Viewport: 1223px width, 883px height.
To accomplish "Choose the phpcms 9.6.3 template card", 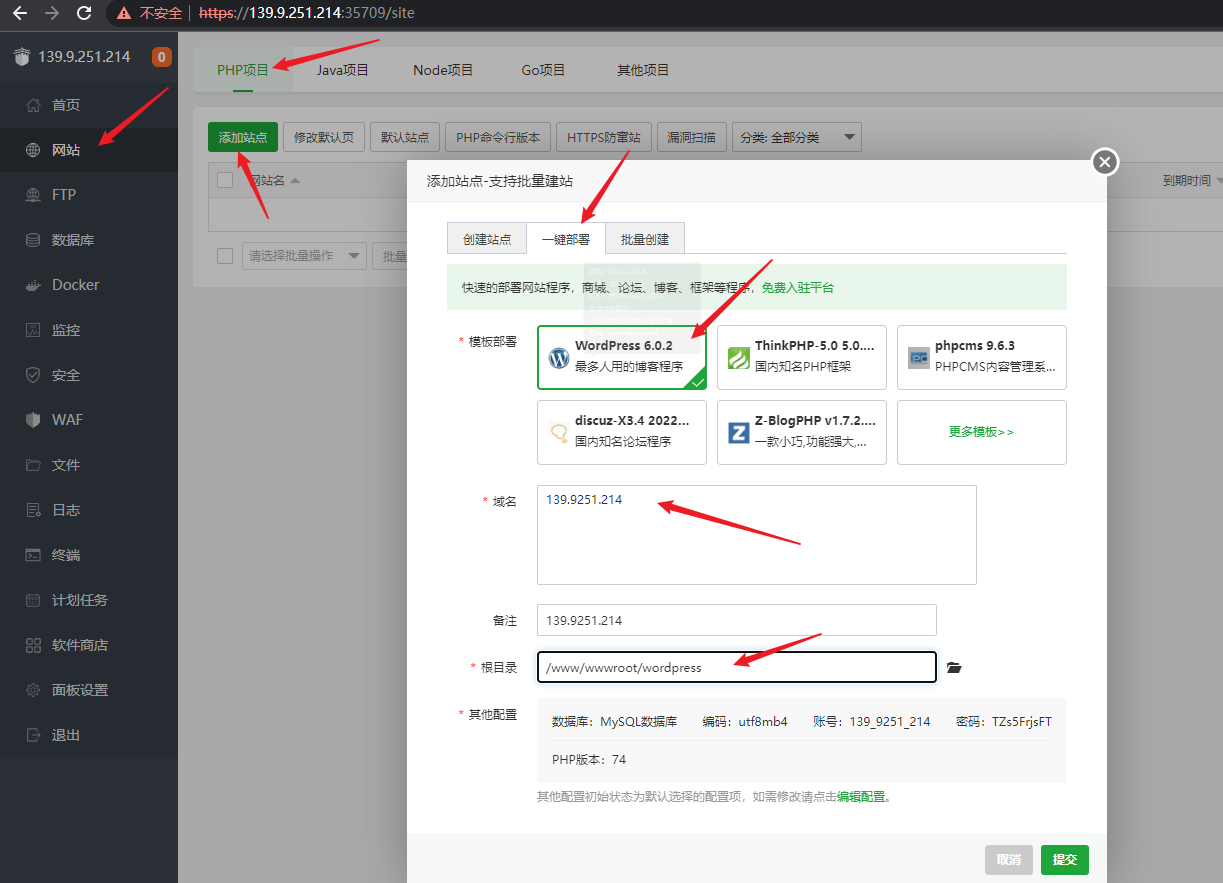I will click(982, 357).
